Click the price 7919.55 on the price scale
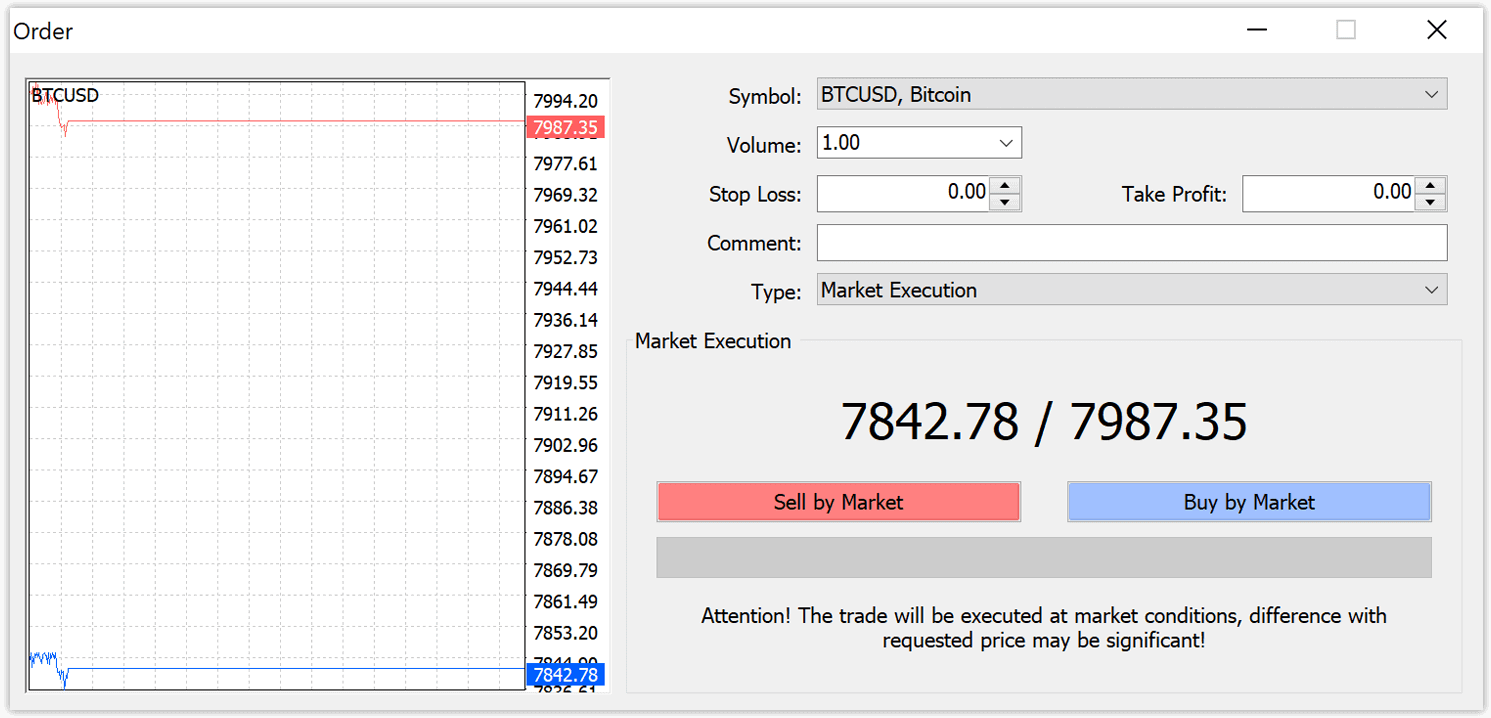The width and height of the screenshot is (1491, 718). [567, 382]
